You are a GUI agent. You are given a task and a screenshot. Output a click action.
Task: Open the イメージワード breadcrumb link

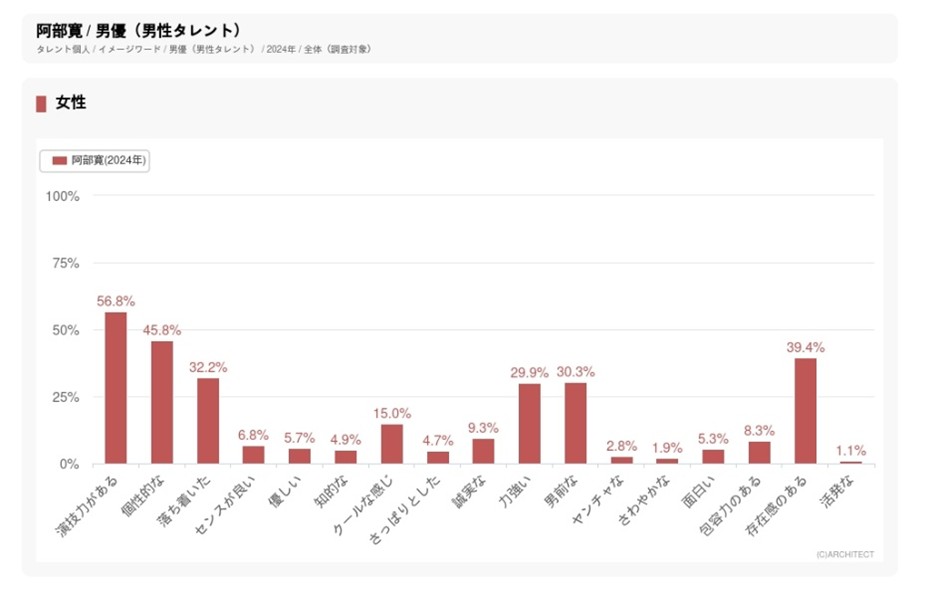(x=129, y=49)
